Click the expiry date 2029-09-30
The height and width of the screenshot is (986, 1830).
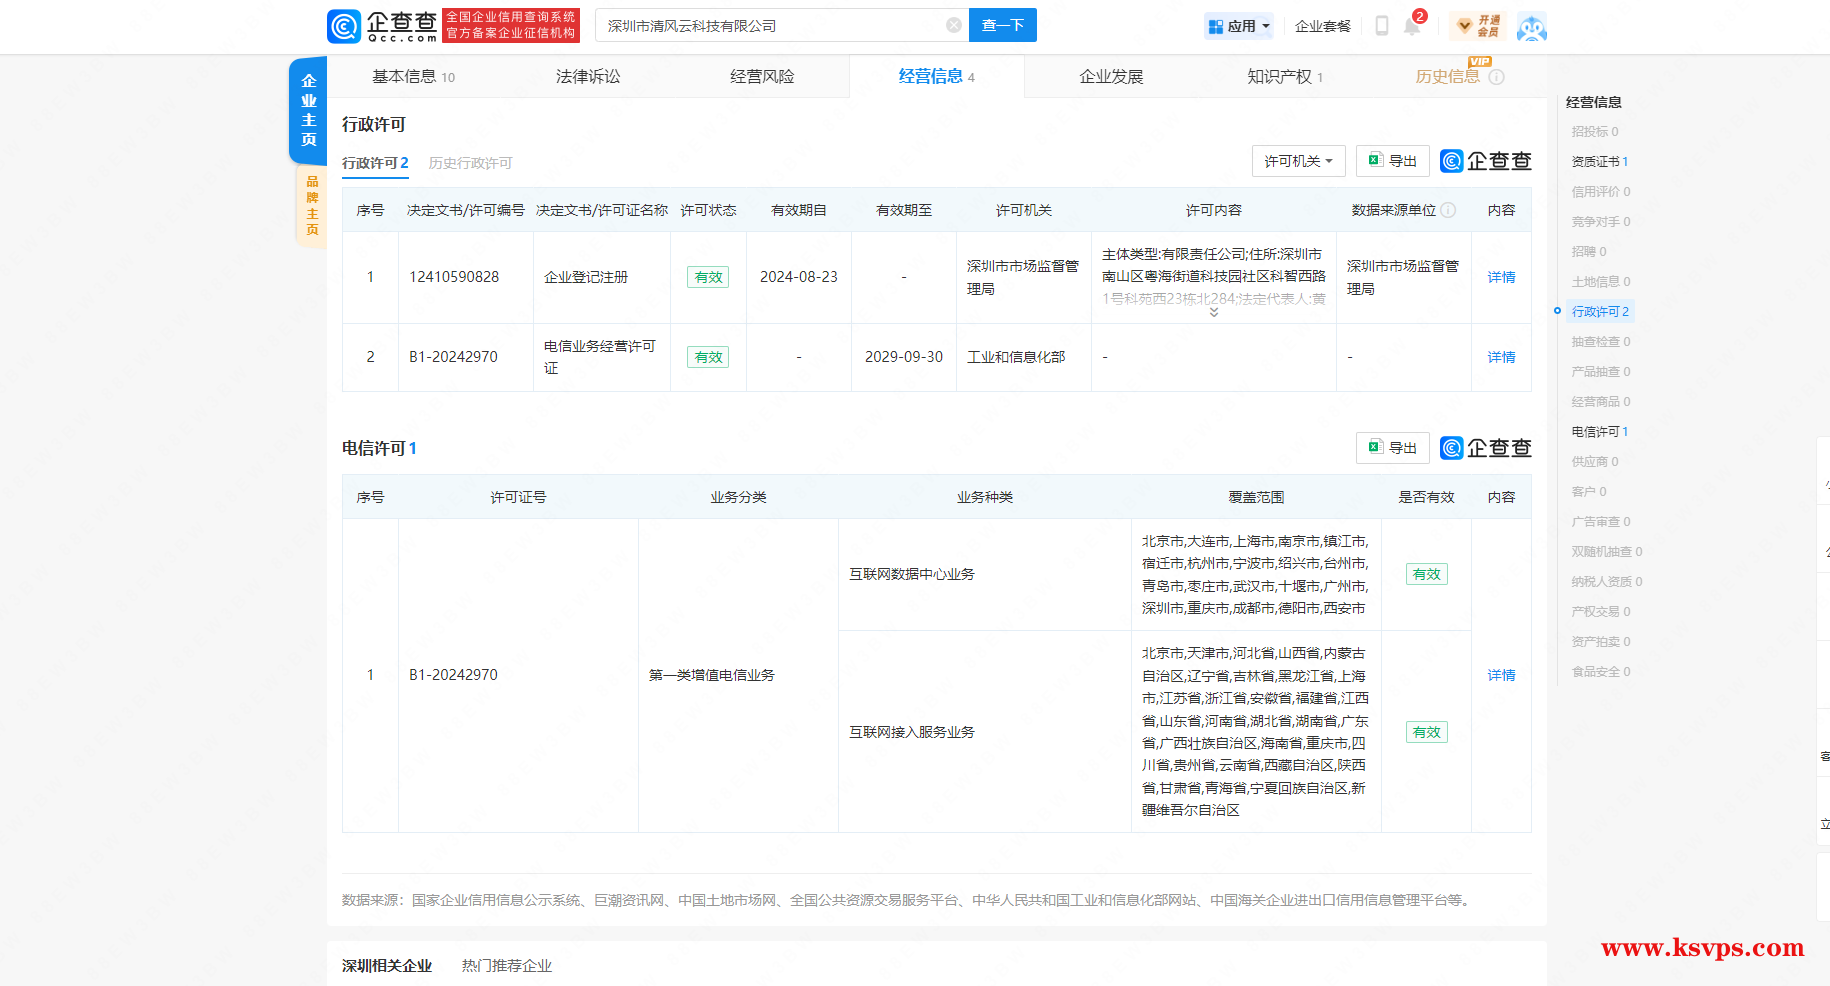coord(904,357)
